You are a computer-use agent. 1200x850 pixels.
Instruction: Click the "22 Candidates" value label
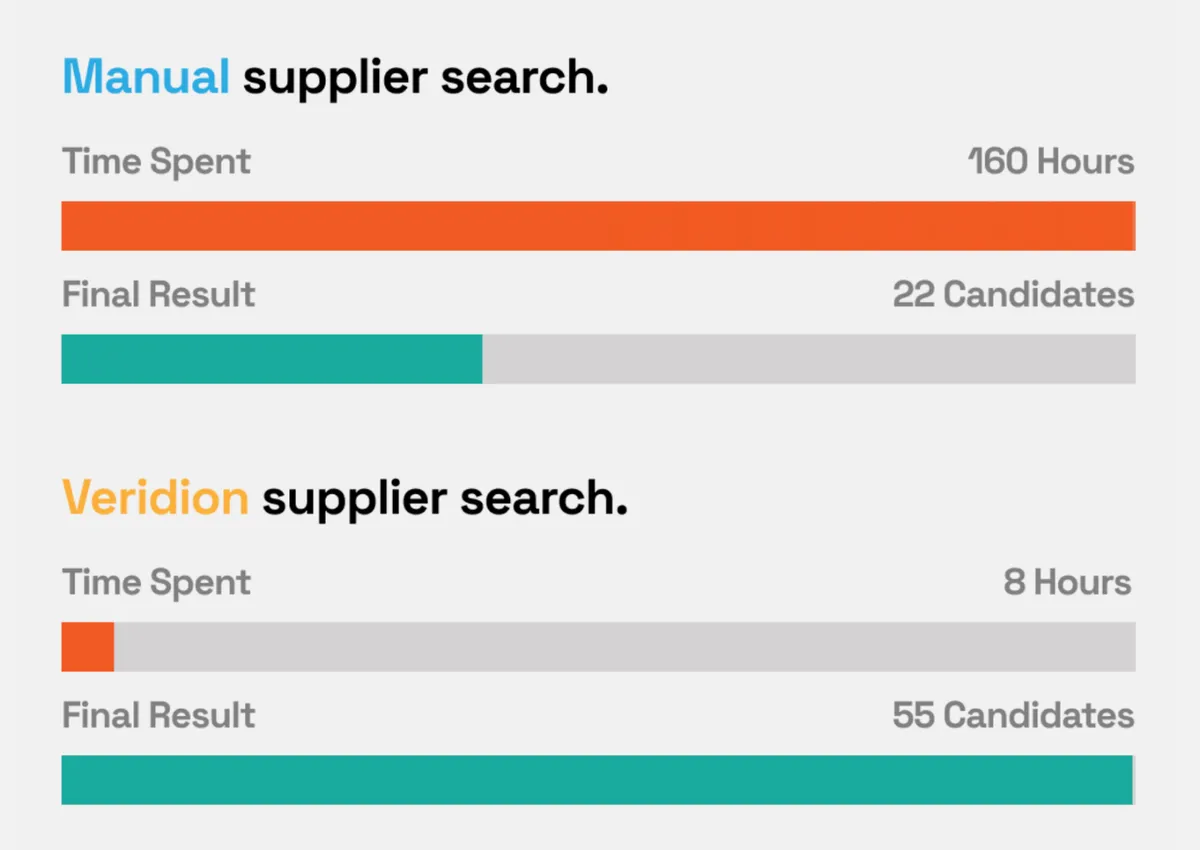click(1014, 294)
